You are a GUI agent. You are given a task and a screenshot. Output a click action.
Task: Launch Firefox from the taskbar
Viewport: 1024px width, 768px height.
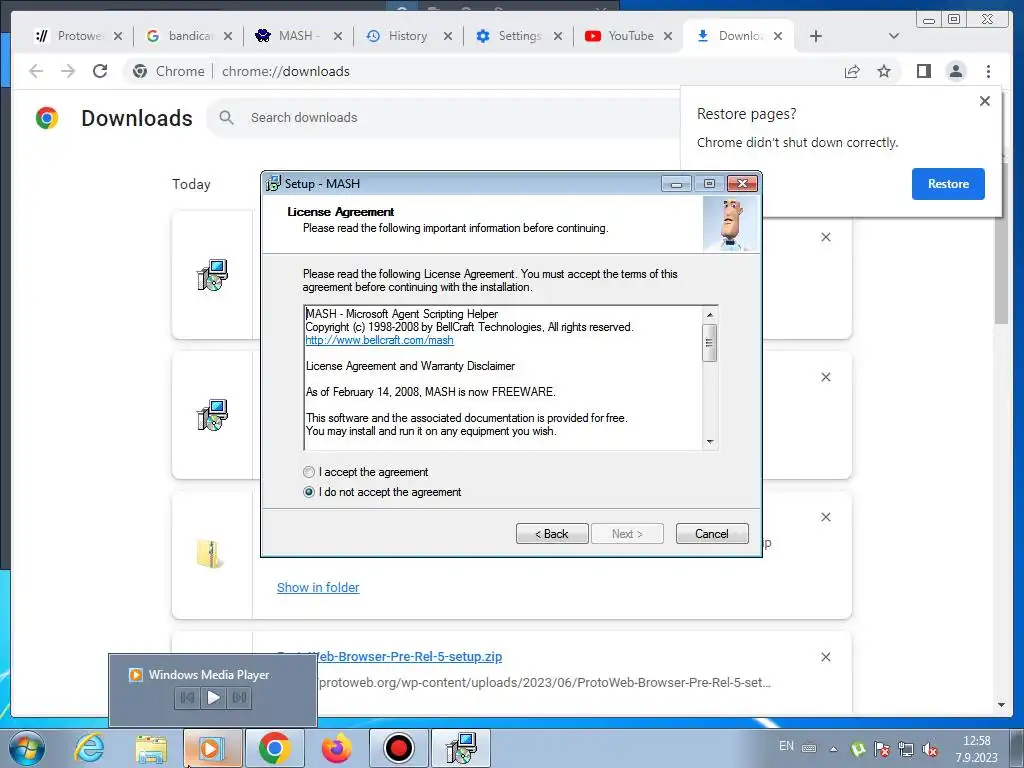(336, 748)
